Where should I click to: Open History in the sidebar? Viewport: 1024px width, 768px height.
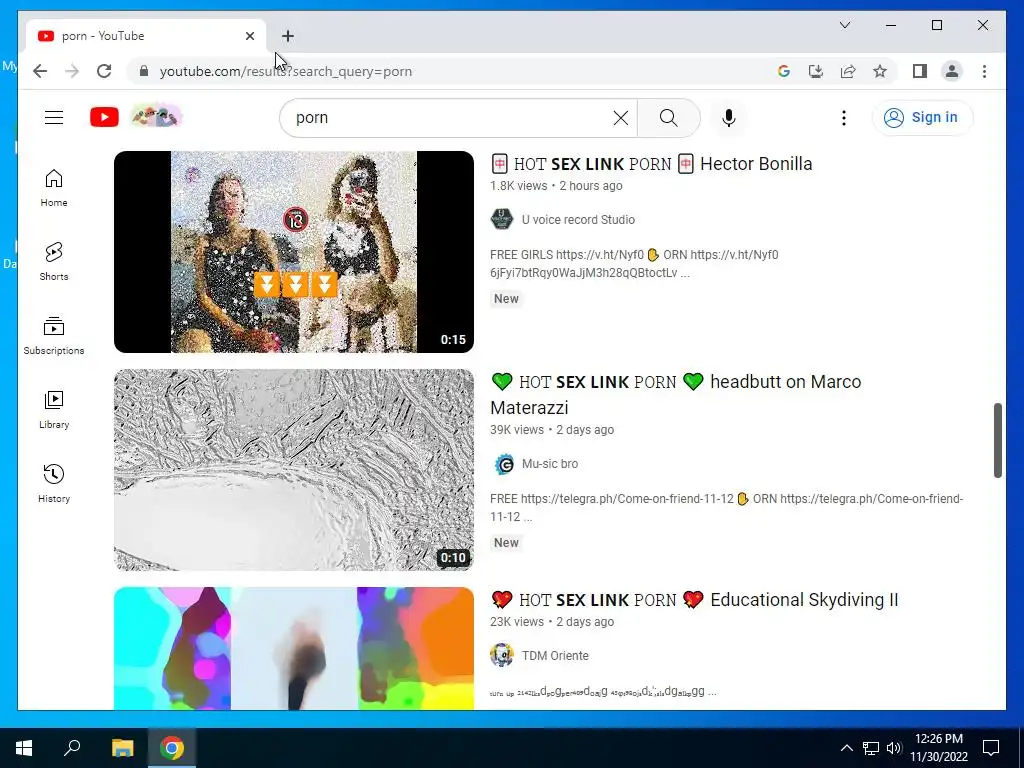(54, 483)
